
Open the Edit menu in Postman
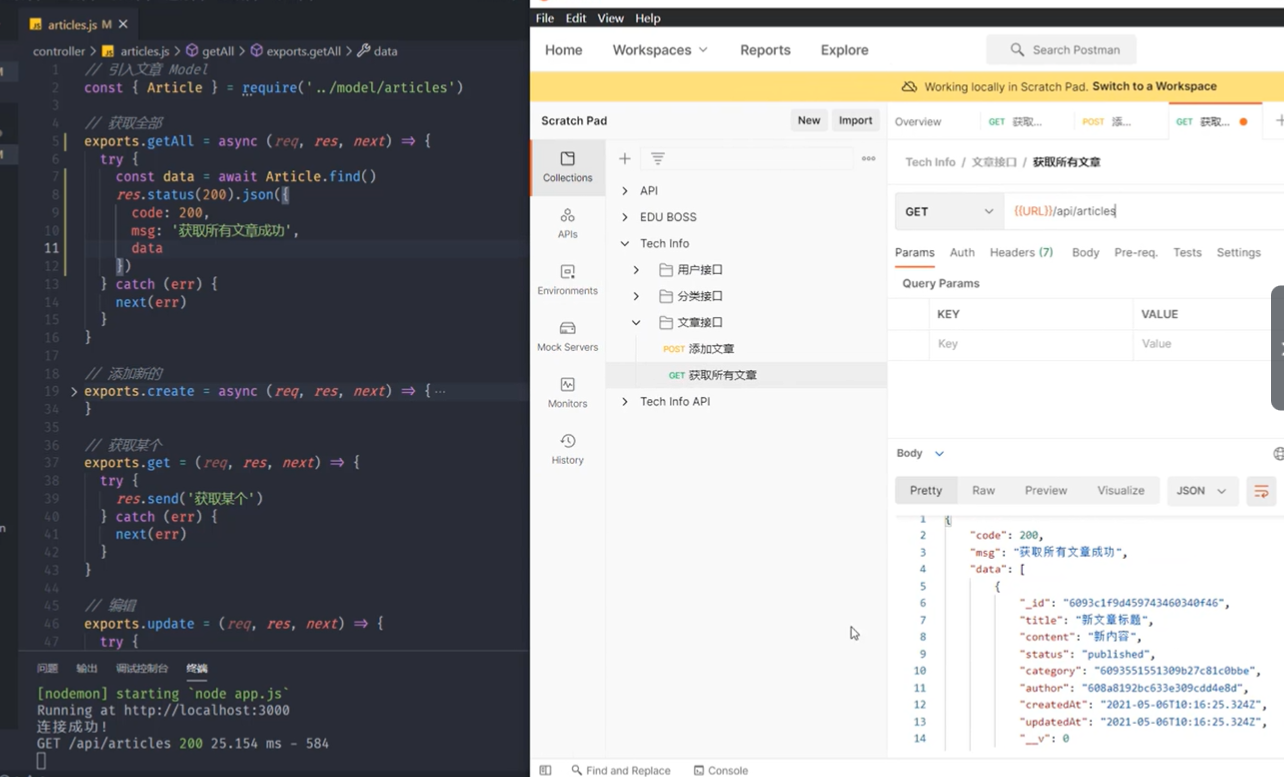[x=576, y=18]
